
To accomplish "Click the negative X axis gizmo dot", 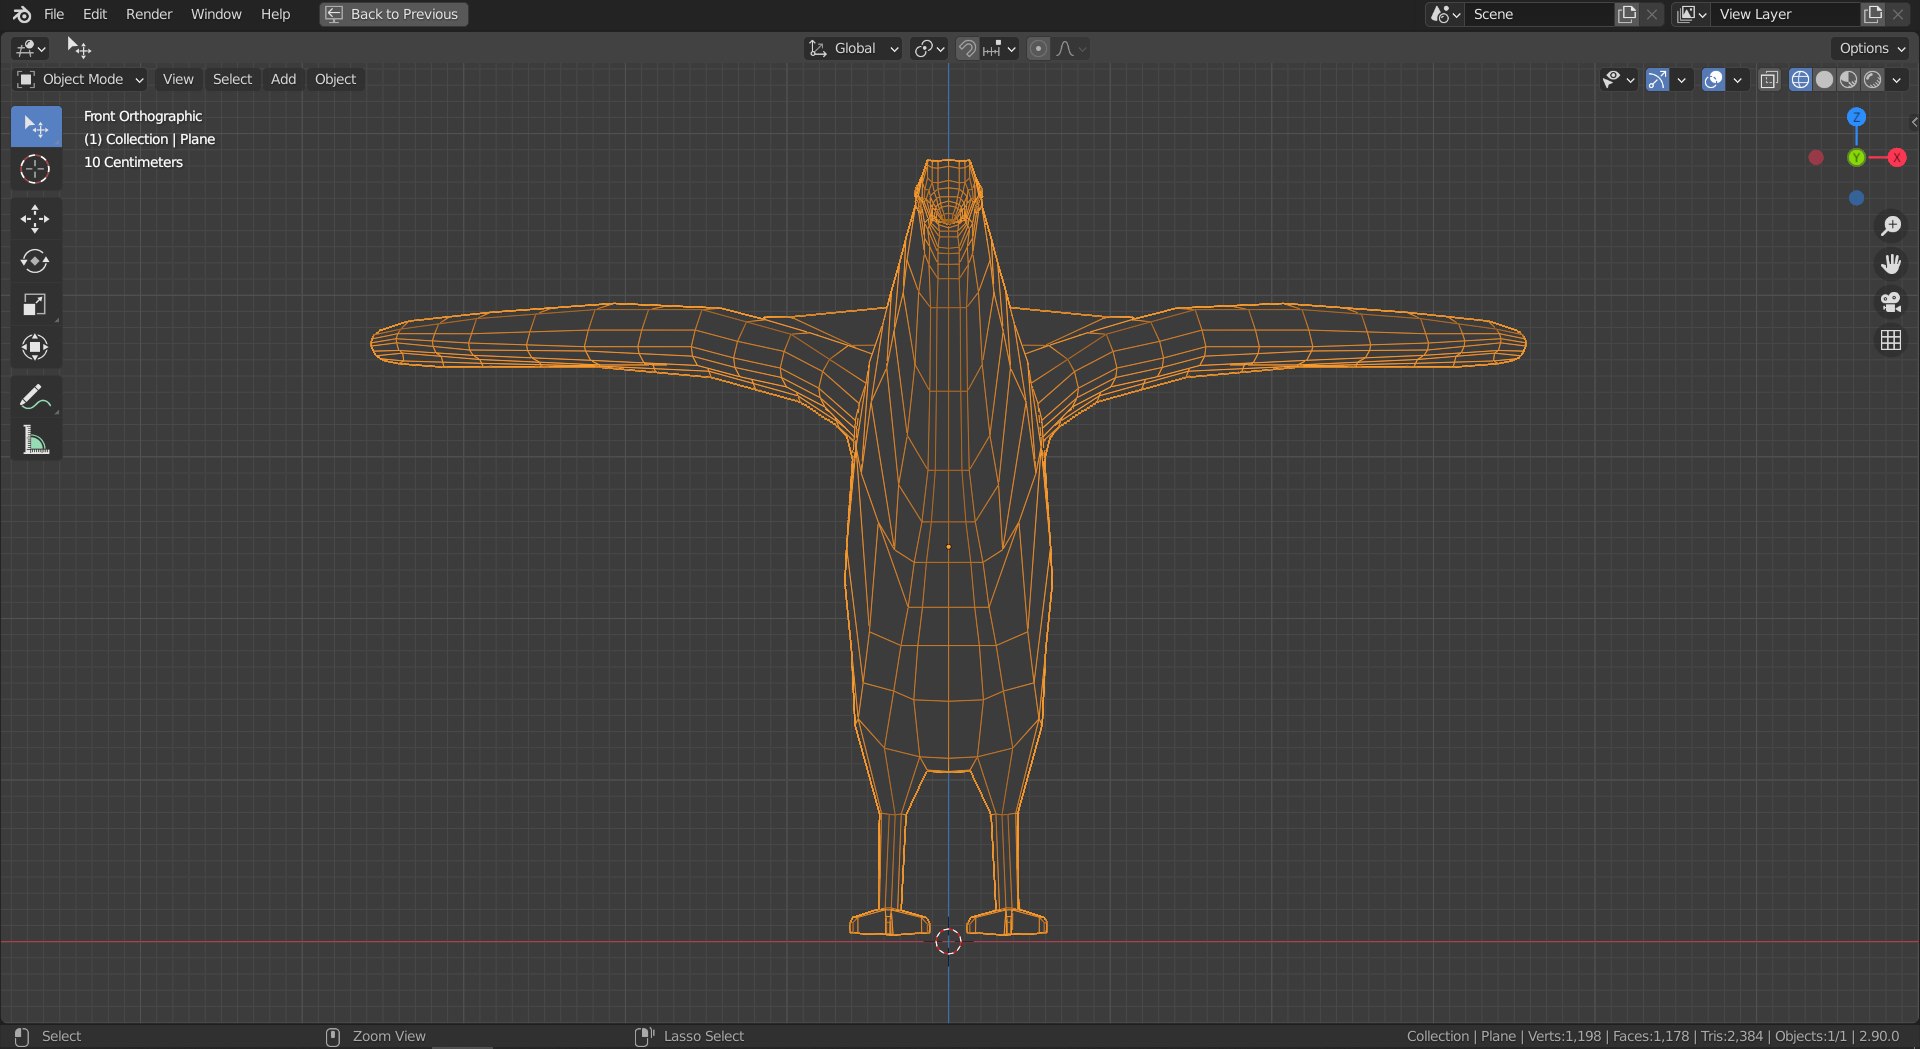I will tap(1816, 158).
